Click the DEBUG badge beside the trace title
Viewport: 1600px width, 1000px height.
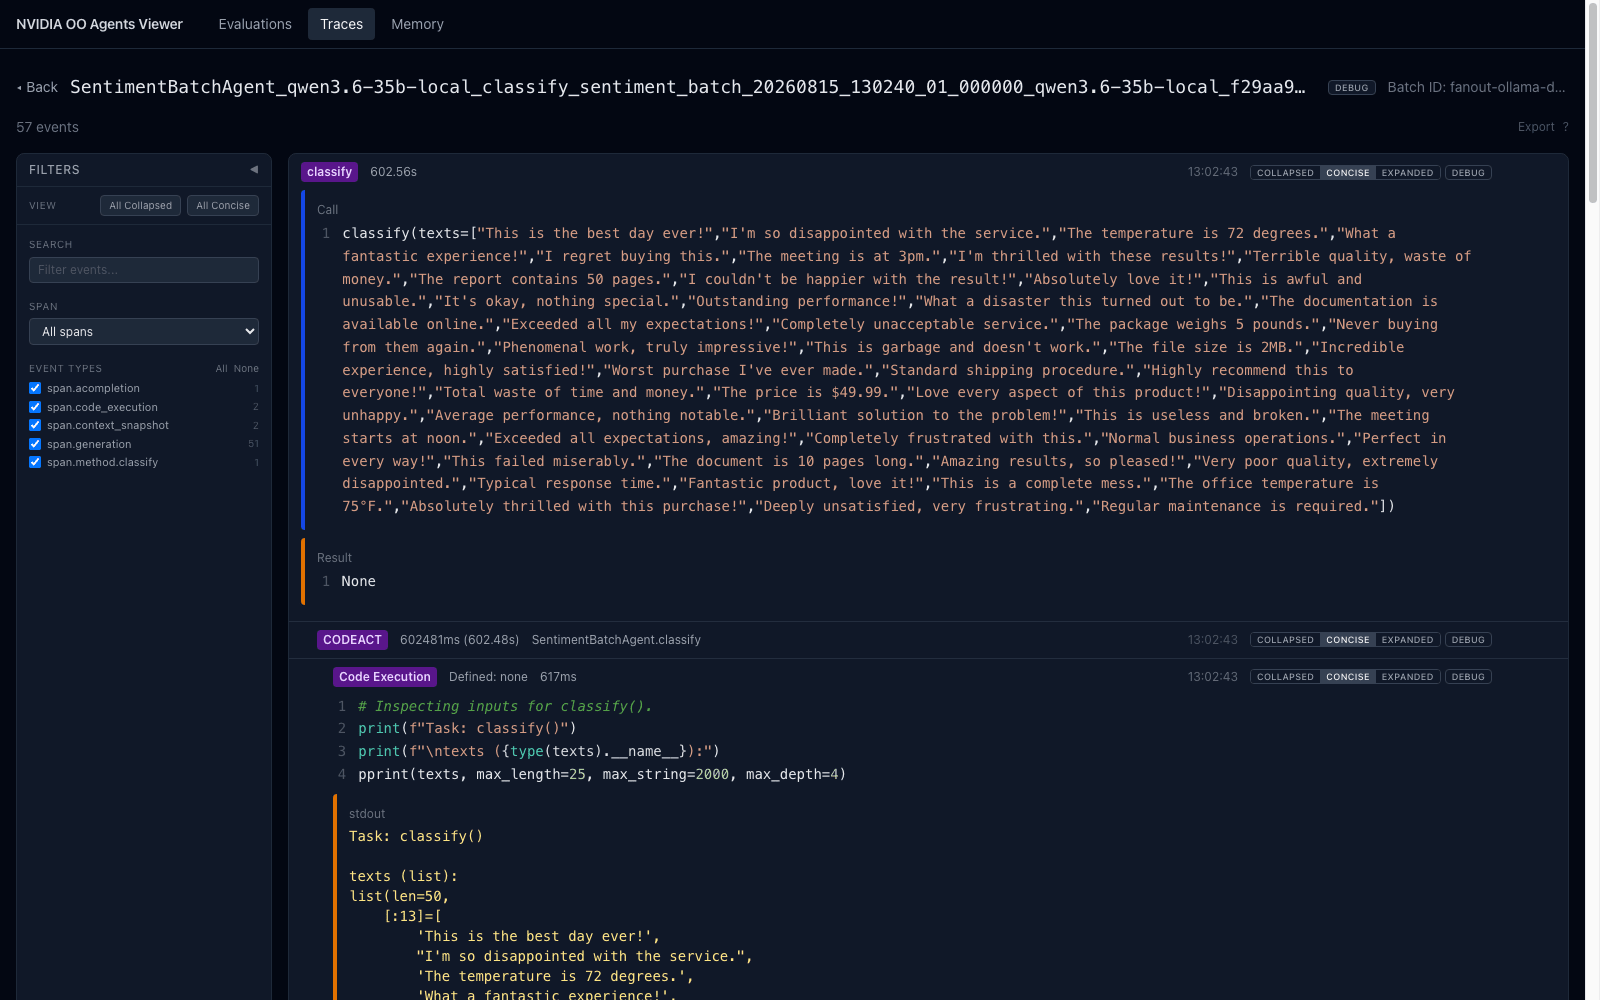click(x=1351, y=88)
